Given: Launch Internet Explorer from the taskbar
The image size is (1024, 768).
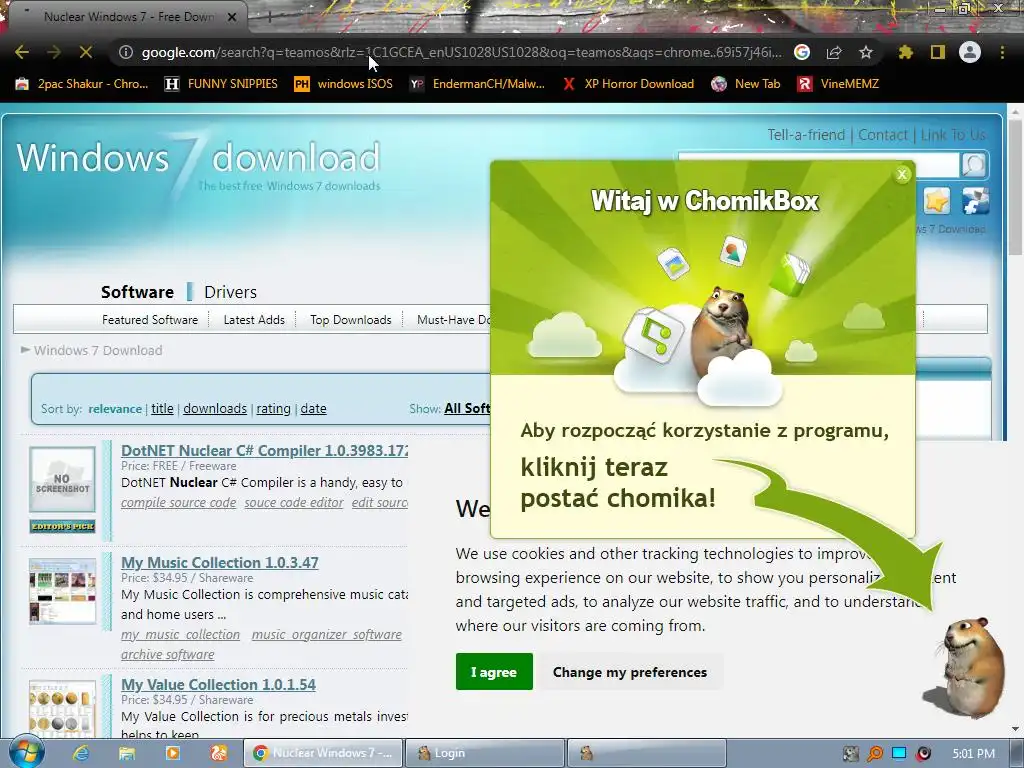Looking at the screenshot, I should pyautogui.click(x=81, y=753).
